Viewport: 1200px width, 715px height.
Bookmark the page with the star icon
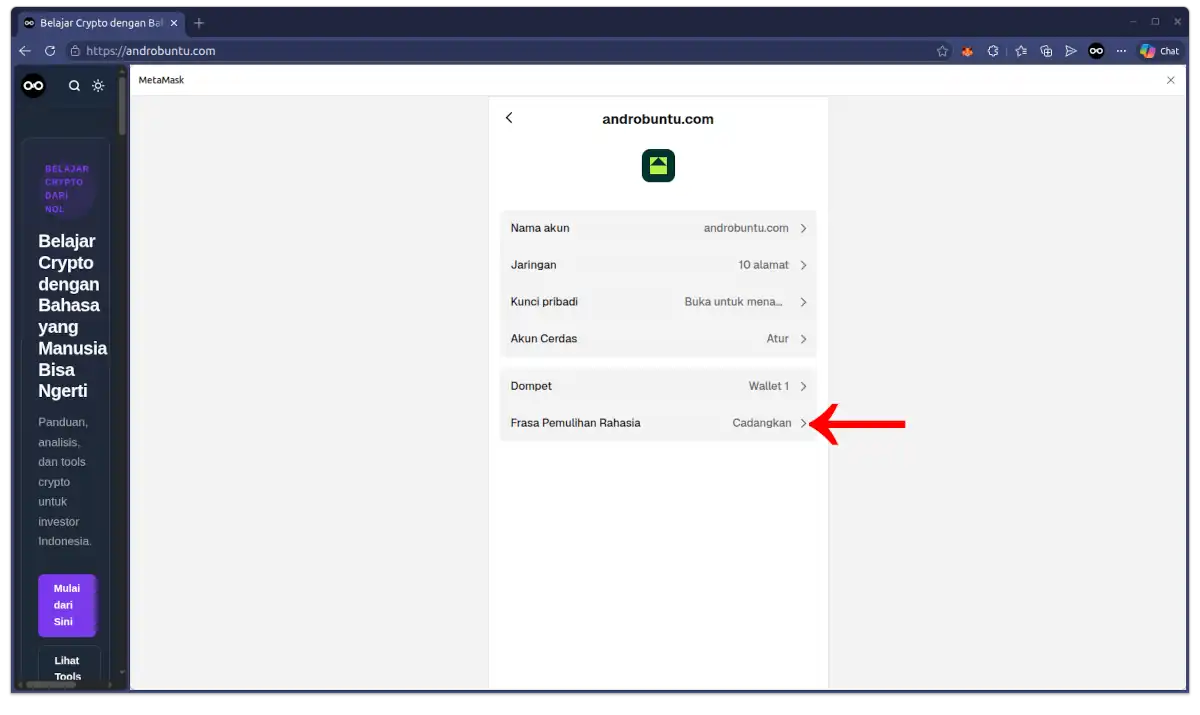pyautogui.click(x=941, y=51)
